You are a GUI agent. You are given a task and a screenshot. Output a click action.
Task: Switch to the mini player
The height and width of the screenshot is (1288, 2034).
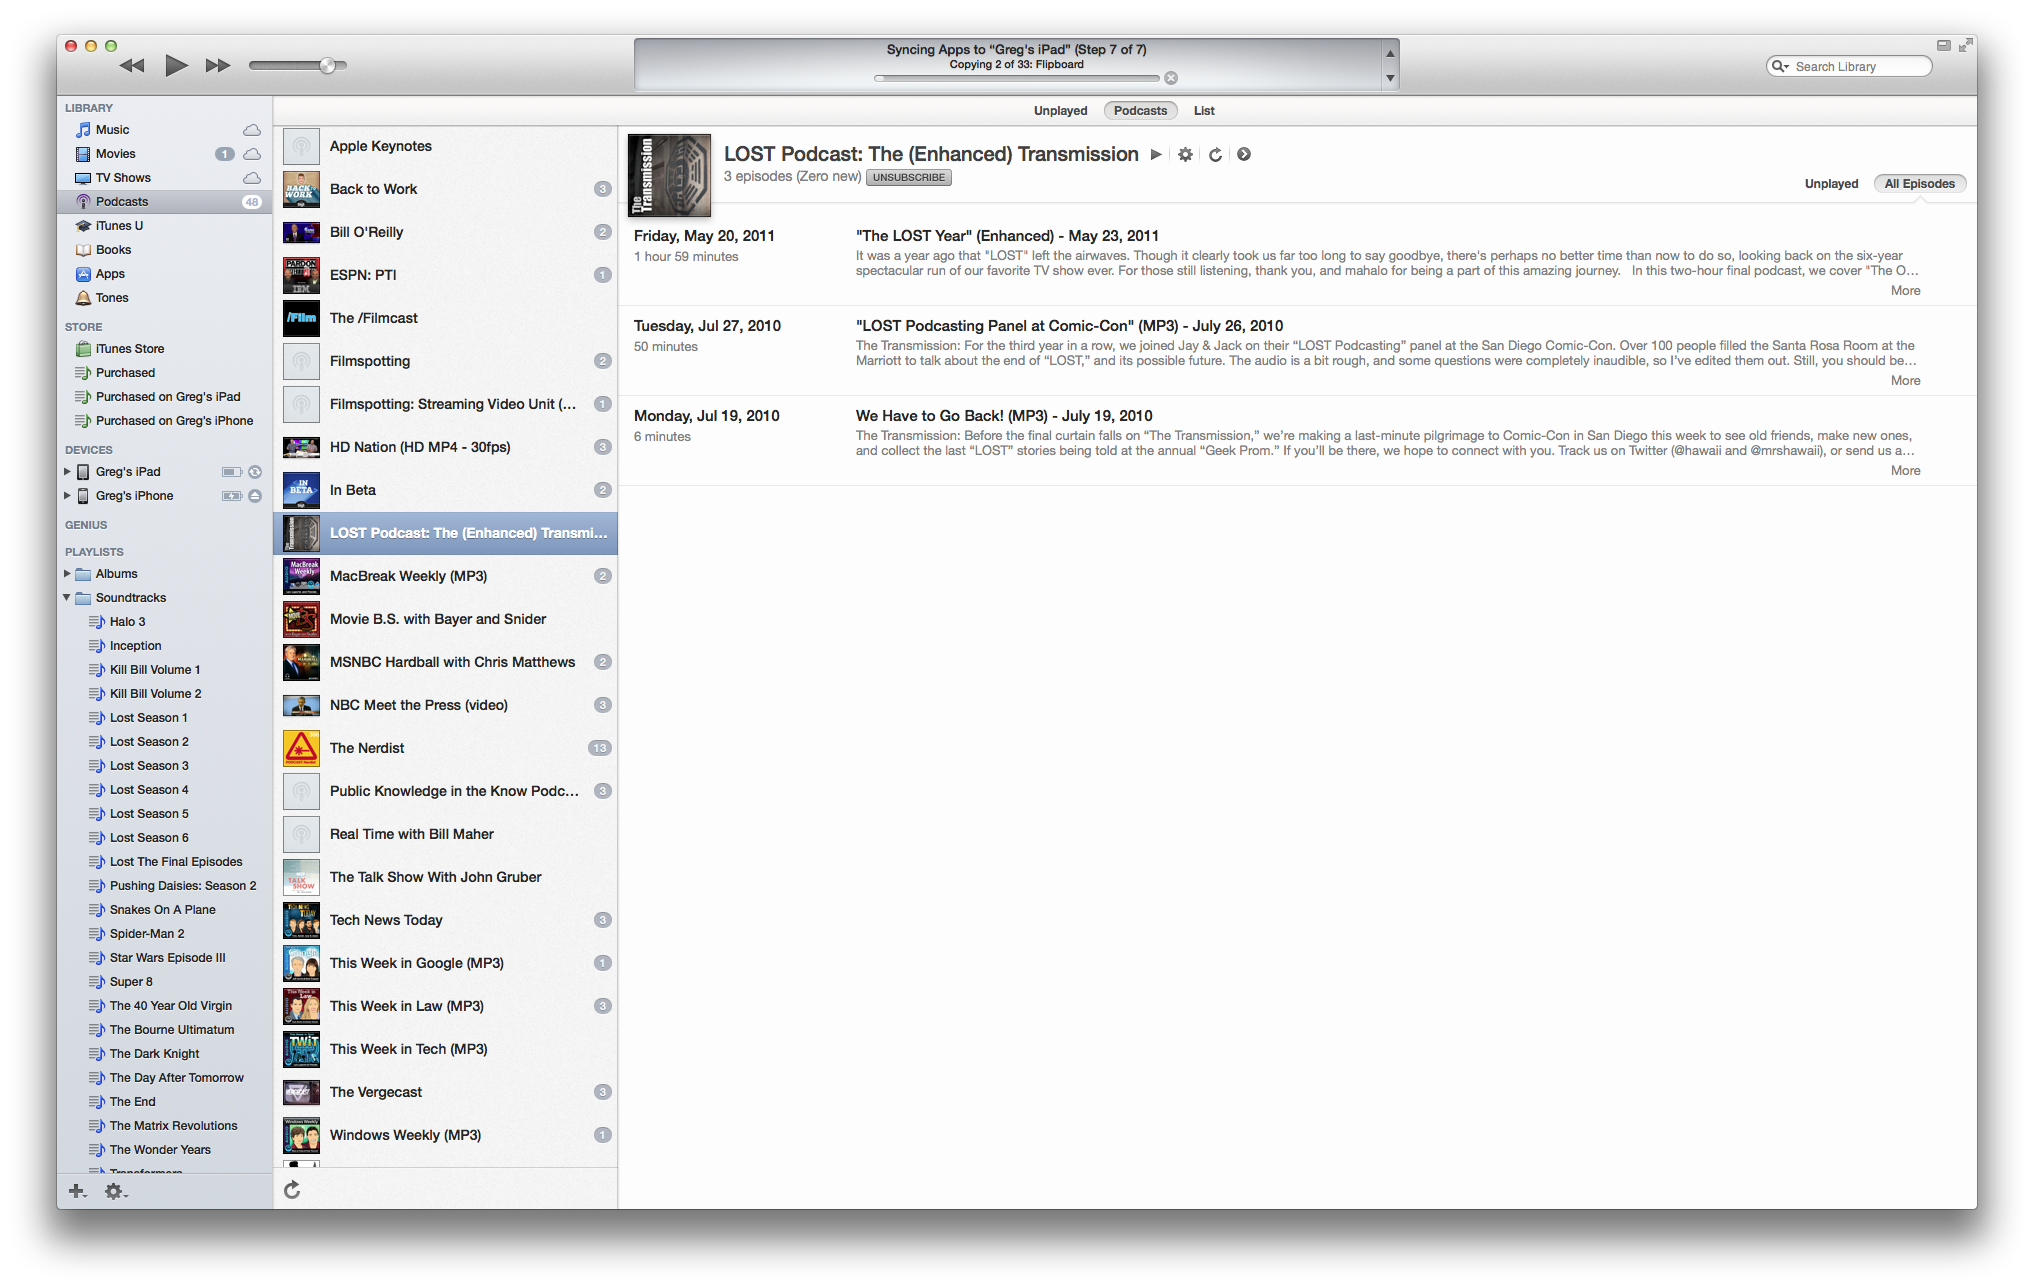(x=1943, y=45)
